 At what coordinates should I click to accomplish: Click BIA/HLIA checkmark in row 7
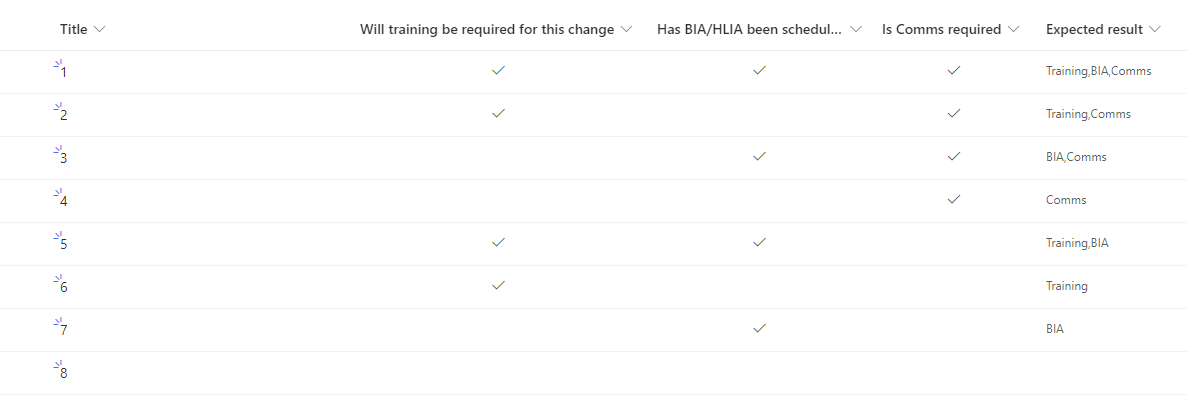click(760, 328)
